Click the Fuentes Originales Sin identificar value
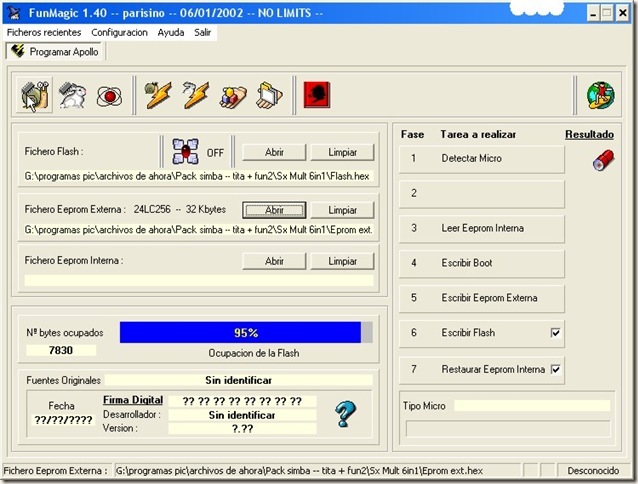The image size is (638, 484). click(238, 380)
